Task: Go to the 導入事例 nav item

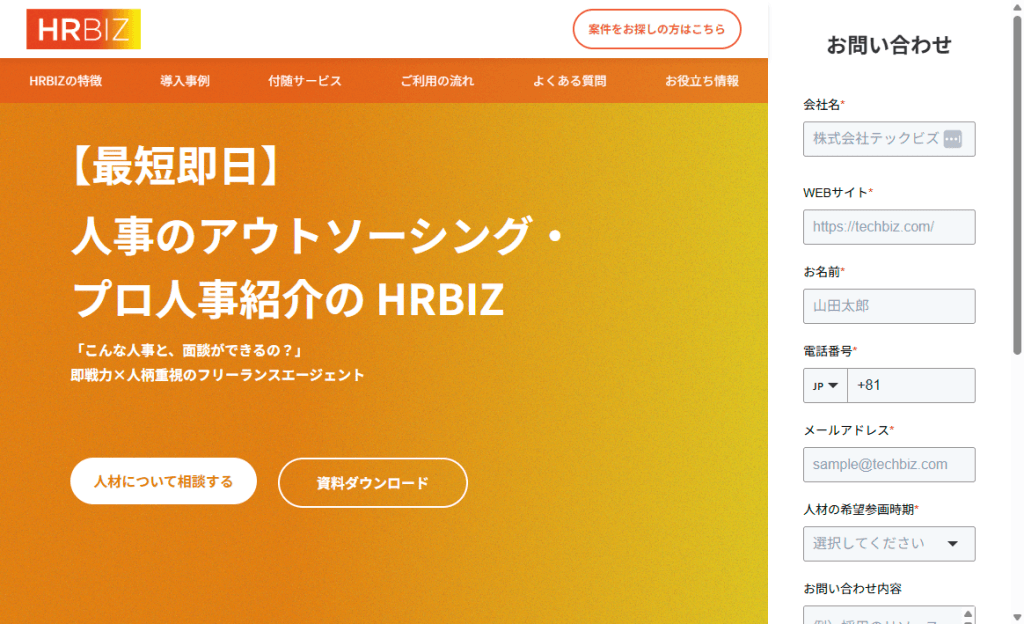Action: (185, 81)
